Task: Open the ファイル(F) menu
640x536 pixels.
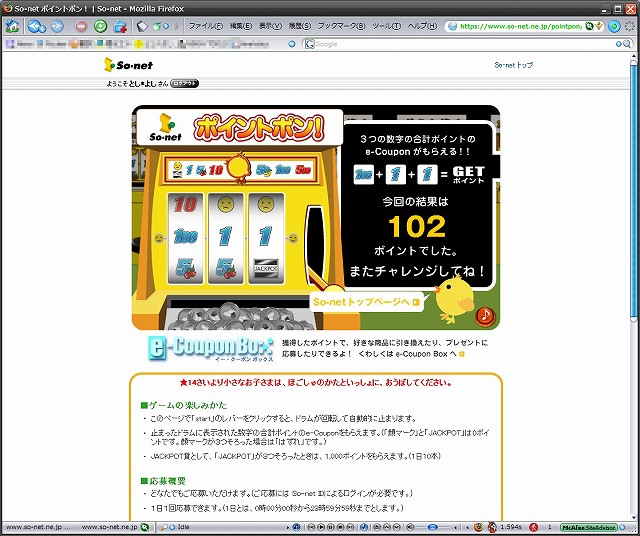Action: coord(206,26)
